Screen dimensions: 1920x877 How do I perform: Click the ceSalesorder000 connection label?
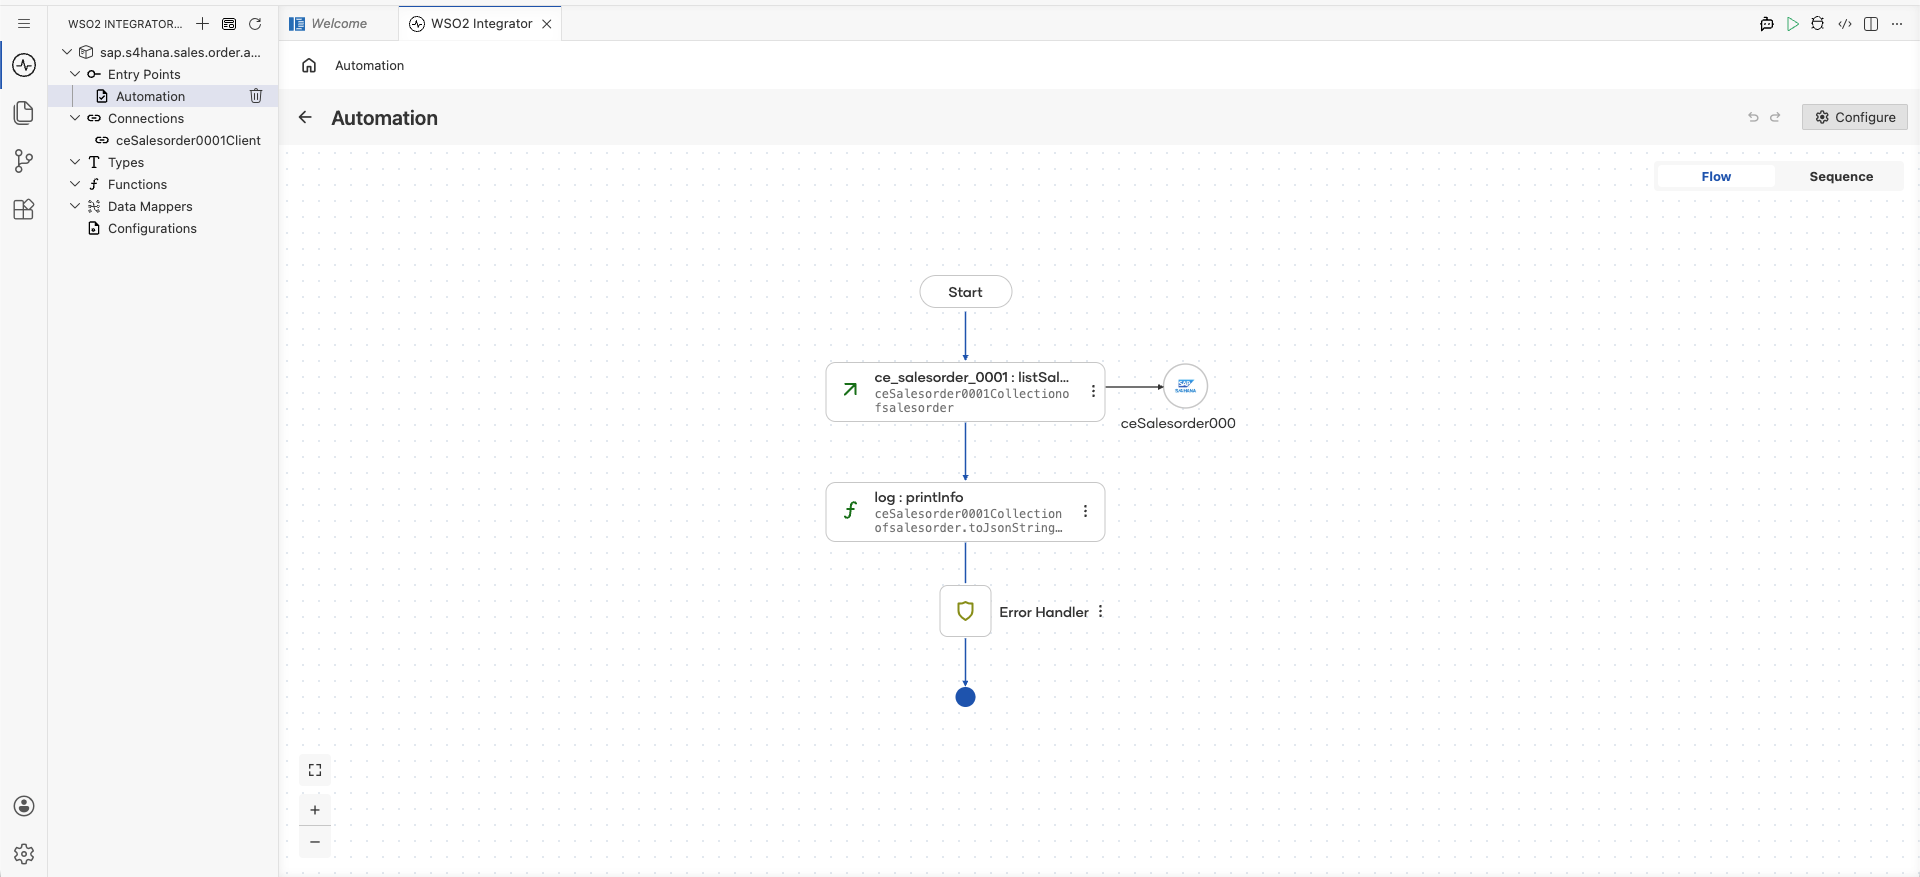(1178, 423)
